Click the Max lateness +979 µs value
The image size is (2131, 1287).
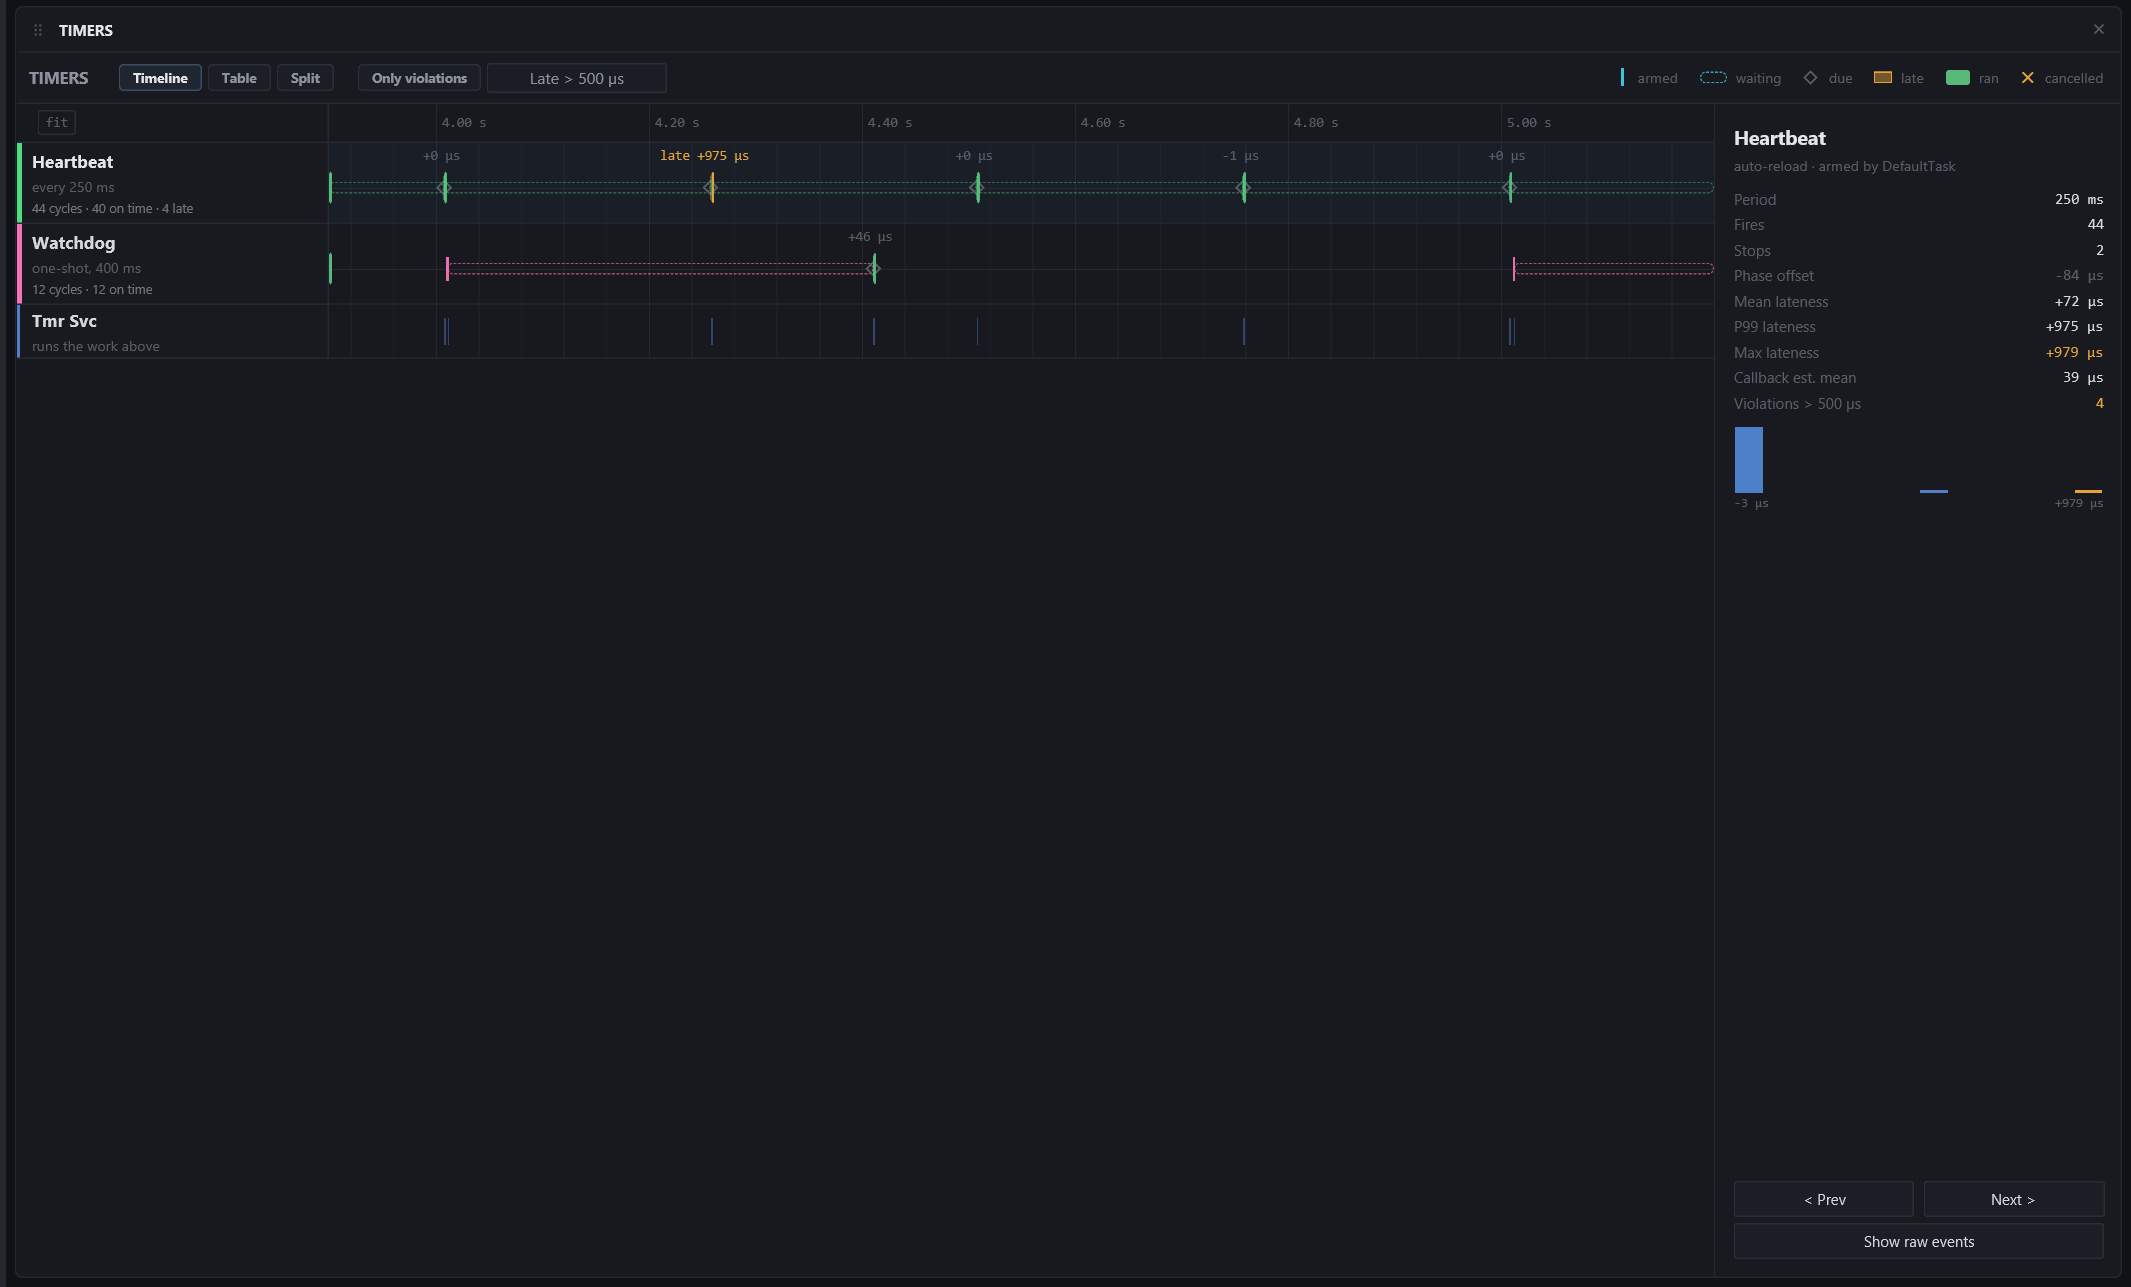click(2074, 352)
